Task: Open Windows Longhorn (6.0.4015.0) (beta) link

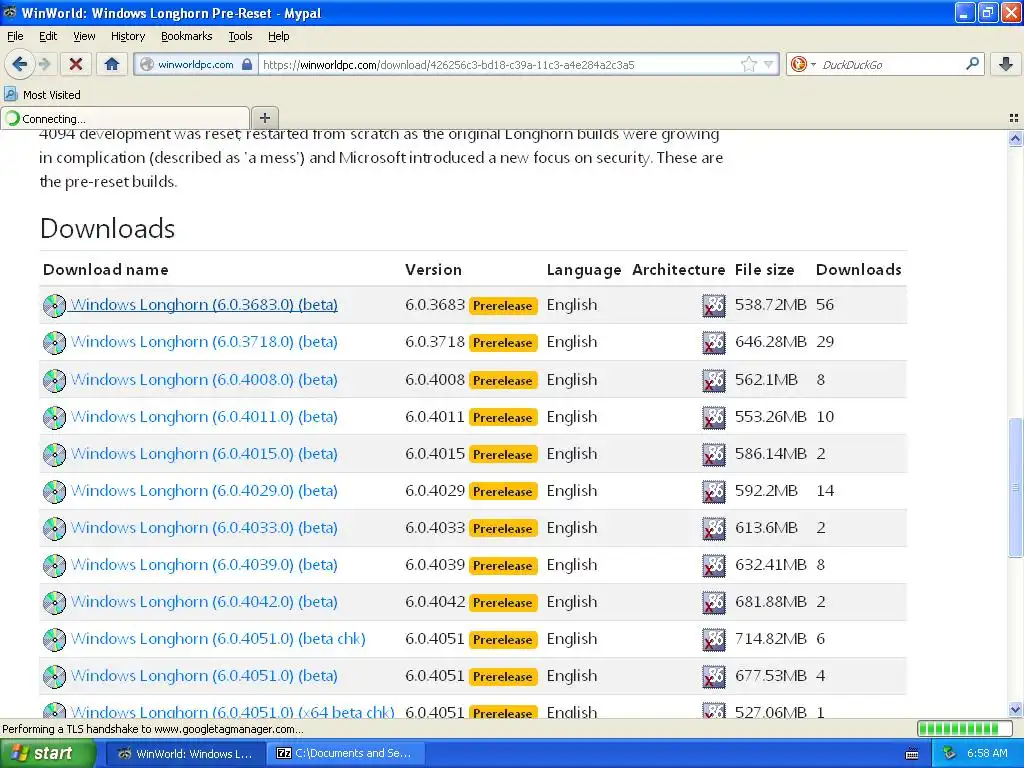Action: click(x=204, y=454)
